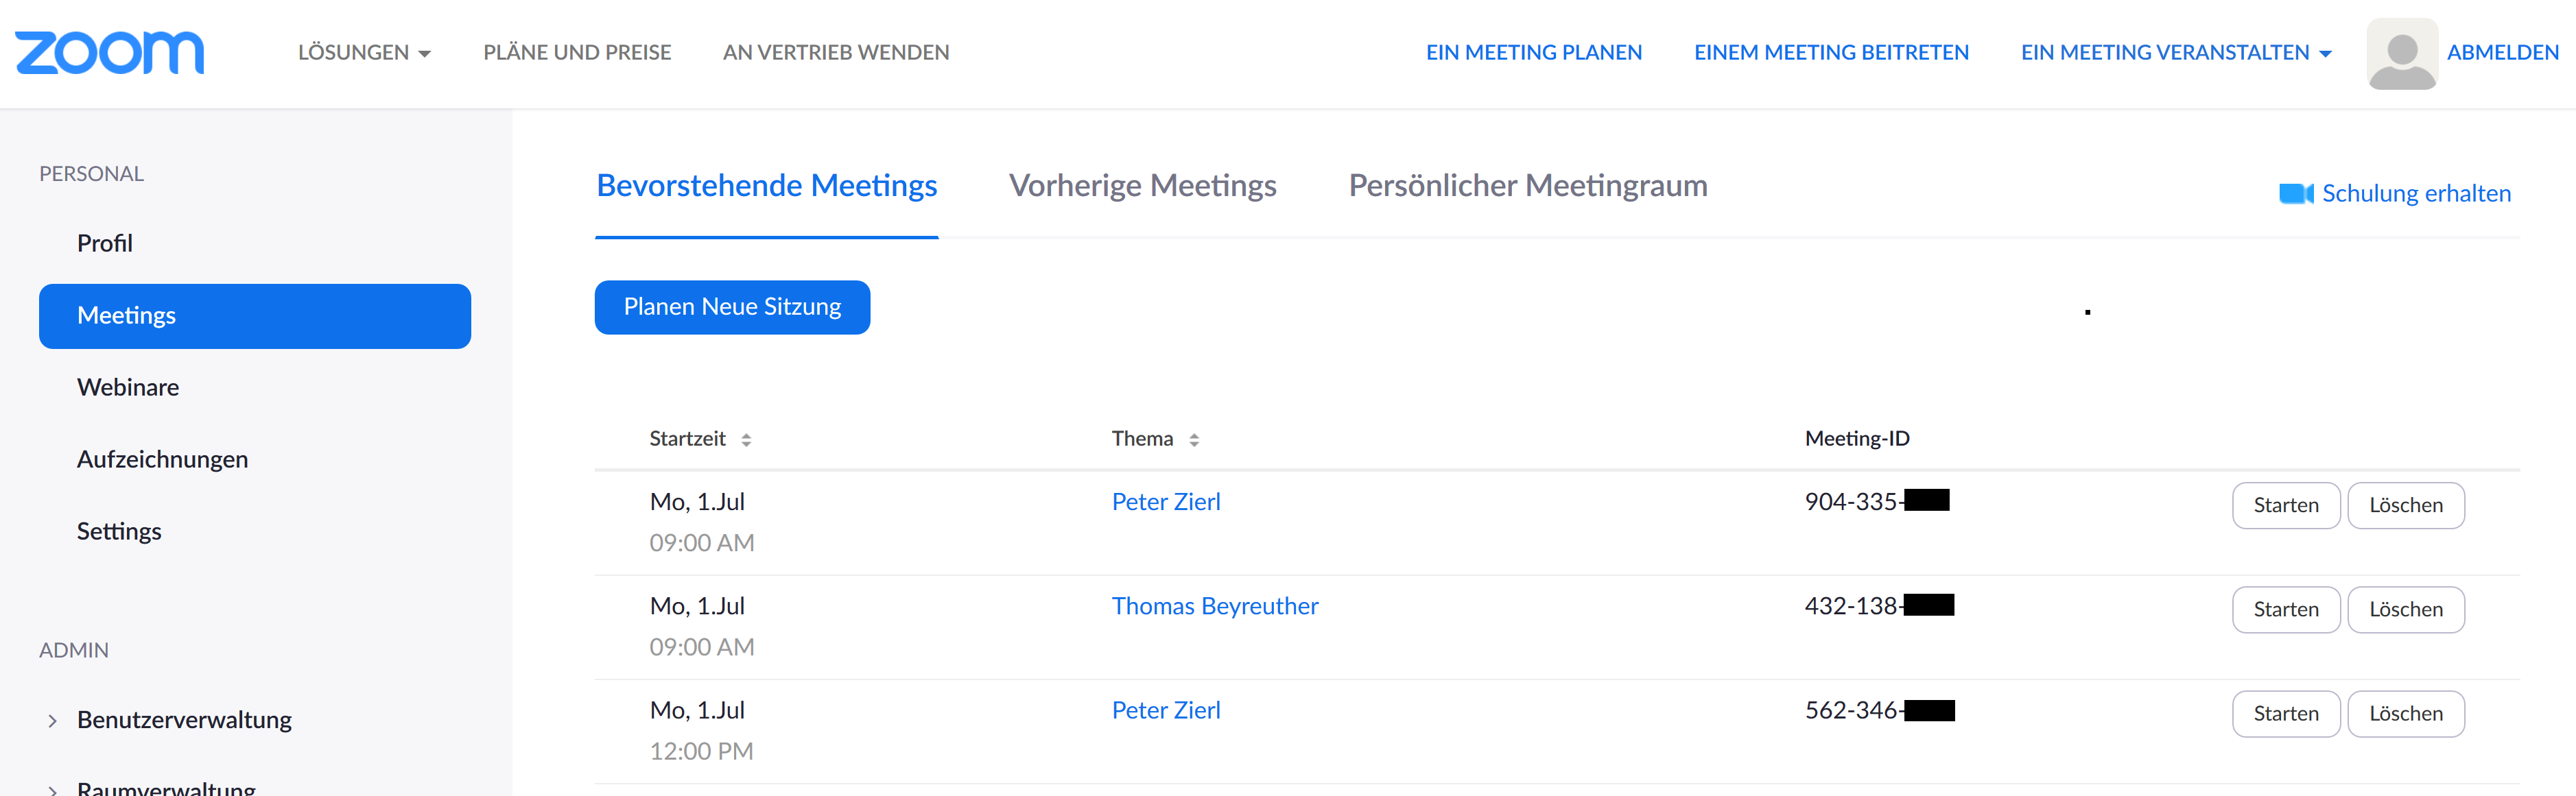Start the 12:00 PM Peter Zierl meeting
This screenshot has width=2576, height=796.
[2285, 714]
